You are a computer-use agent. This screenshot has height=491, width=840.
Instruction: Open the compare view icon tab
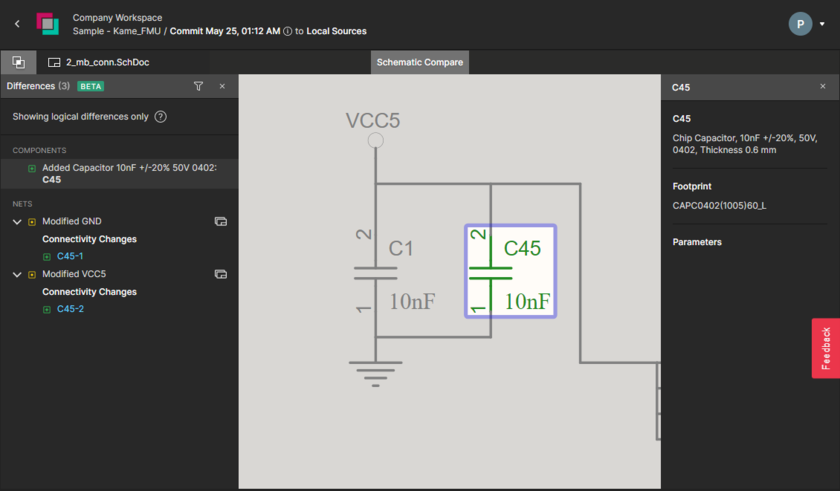click(18, 62)
